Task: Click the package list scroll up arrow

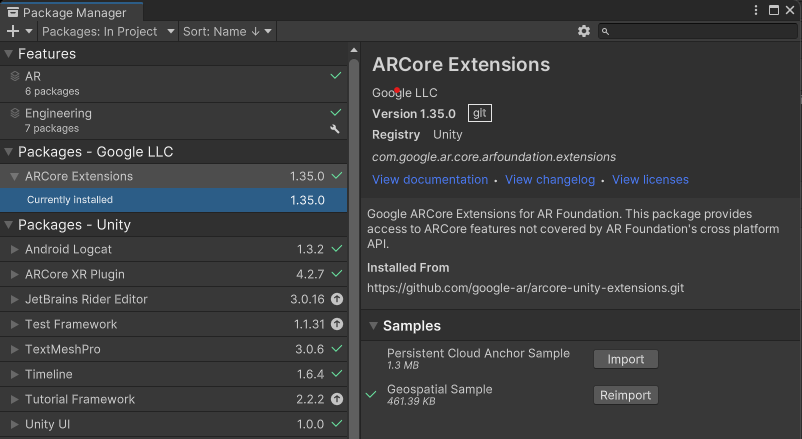Action: click(x=353, y=50)
